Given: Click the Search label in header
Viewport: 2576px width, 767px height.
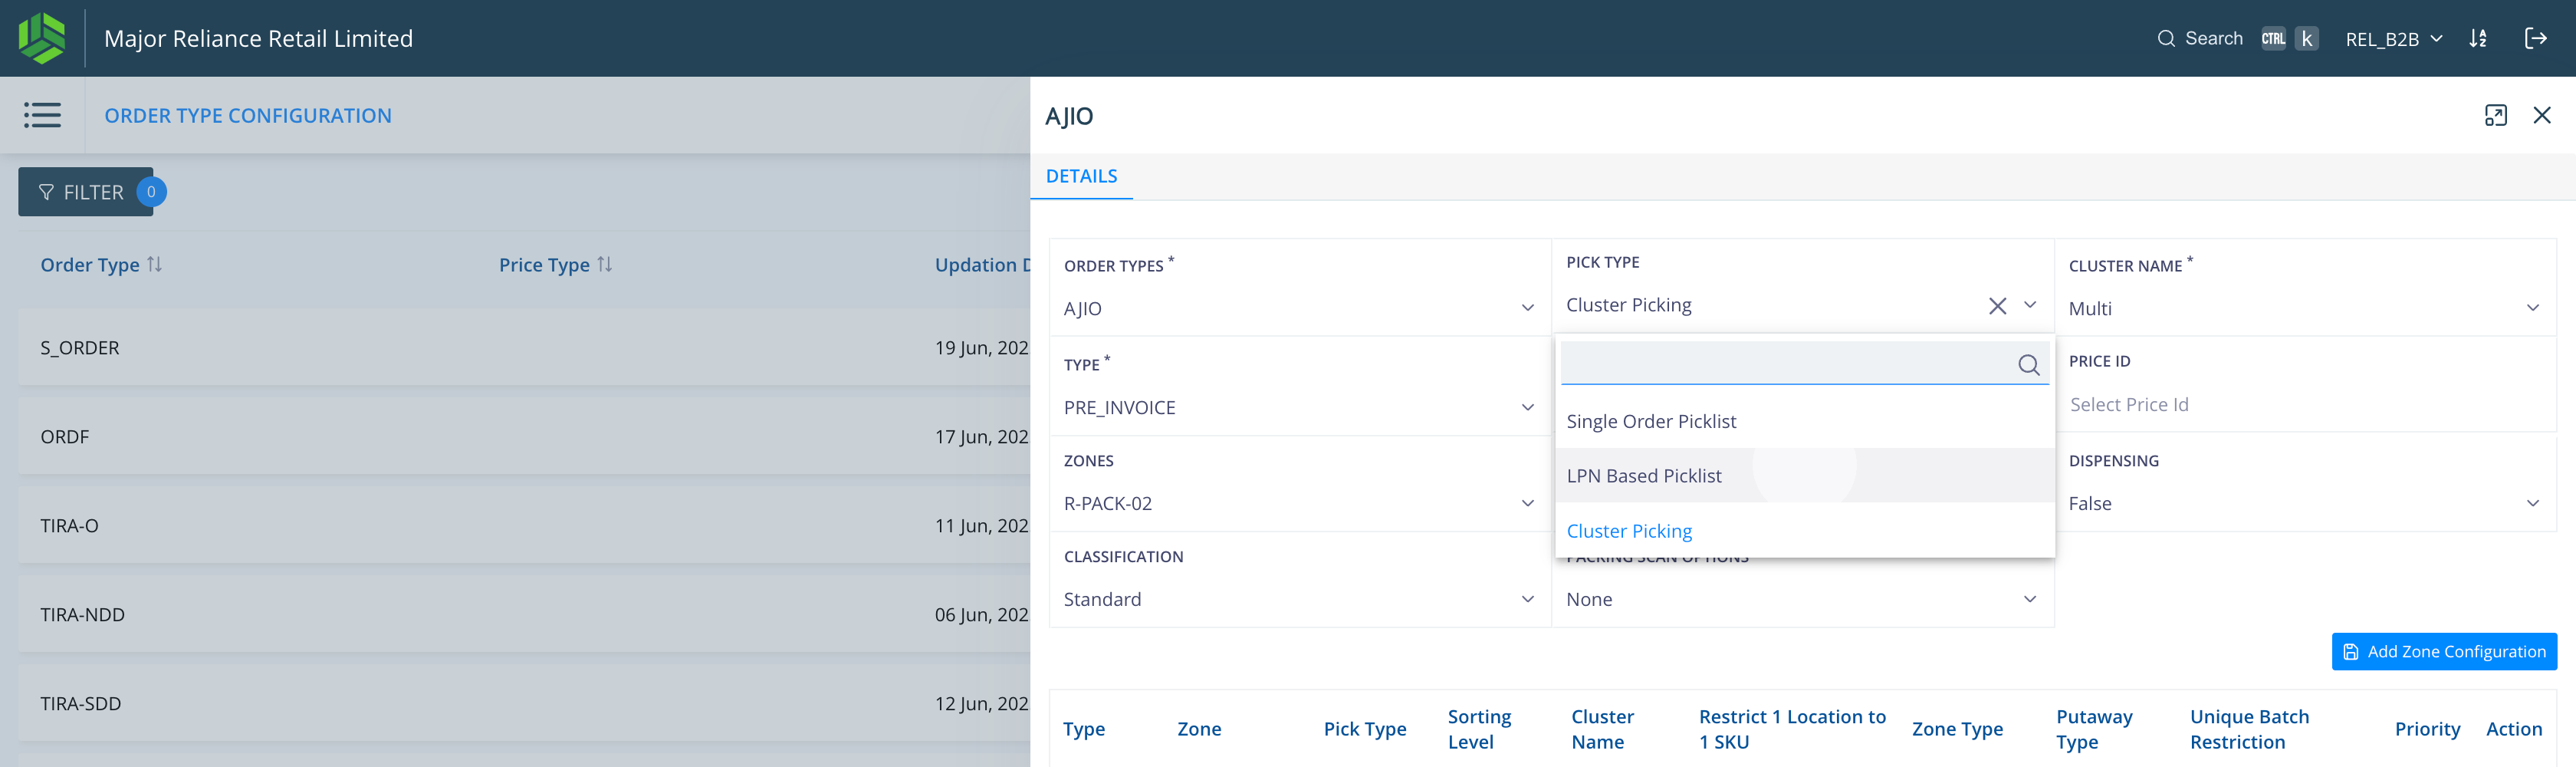Looking at the screenshot, I should click(2213, 38).
